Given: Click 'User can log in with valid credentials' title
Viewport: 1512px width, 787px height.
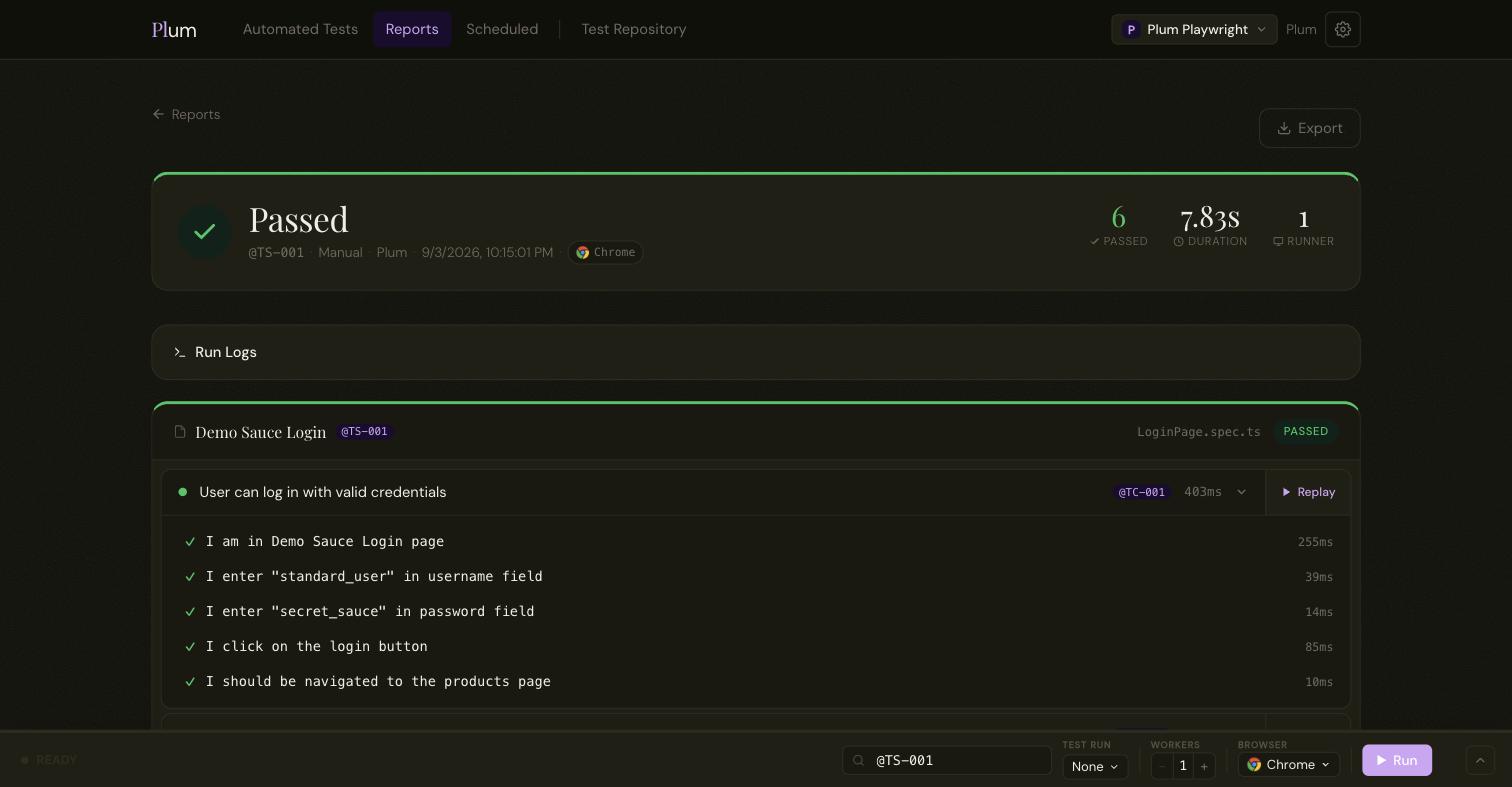Looking at the screenshot, I should (x=323, y=492).
